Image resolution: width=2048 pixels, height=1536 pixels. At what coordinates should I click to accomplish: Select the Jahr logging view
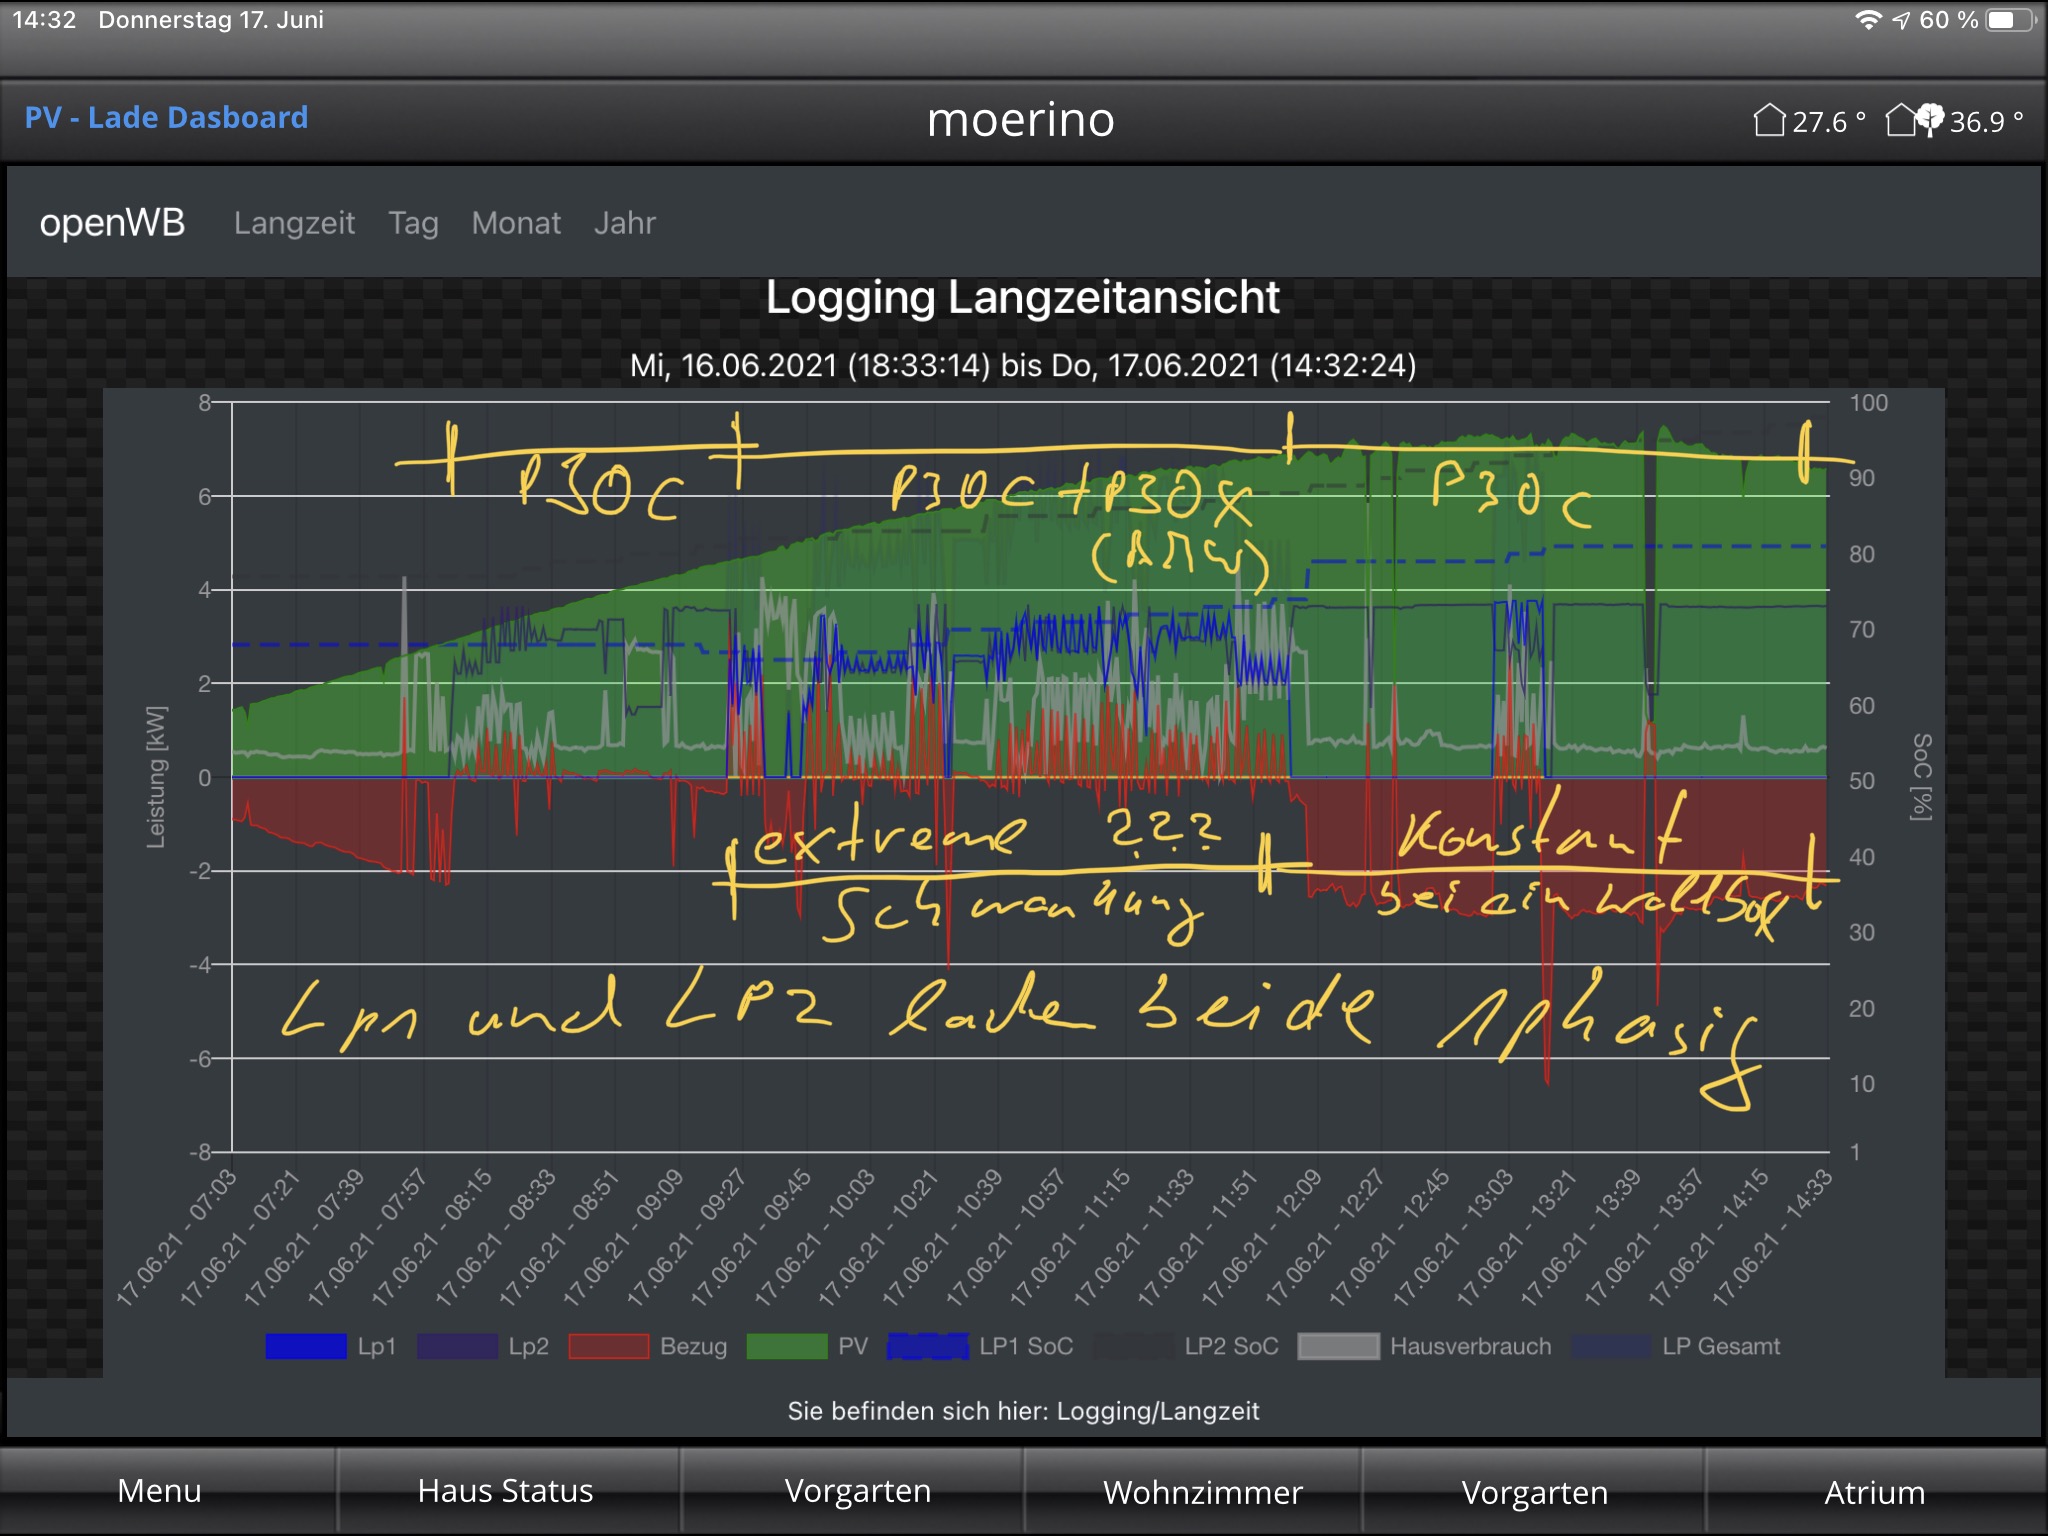[x=624, y=223]
